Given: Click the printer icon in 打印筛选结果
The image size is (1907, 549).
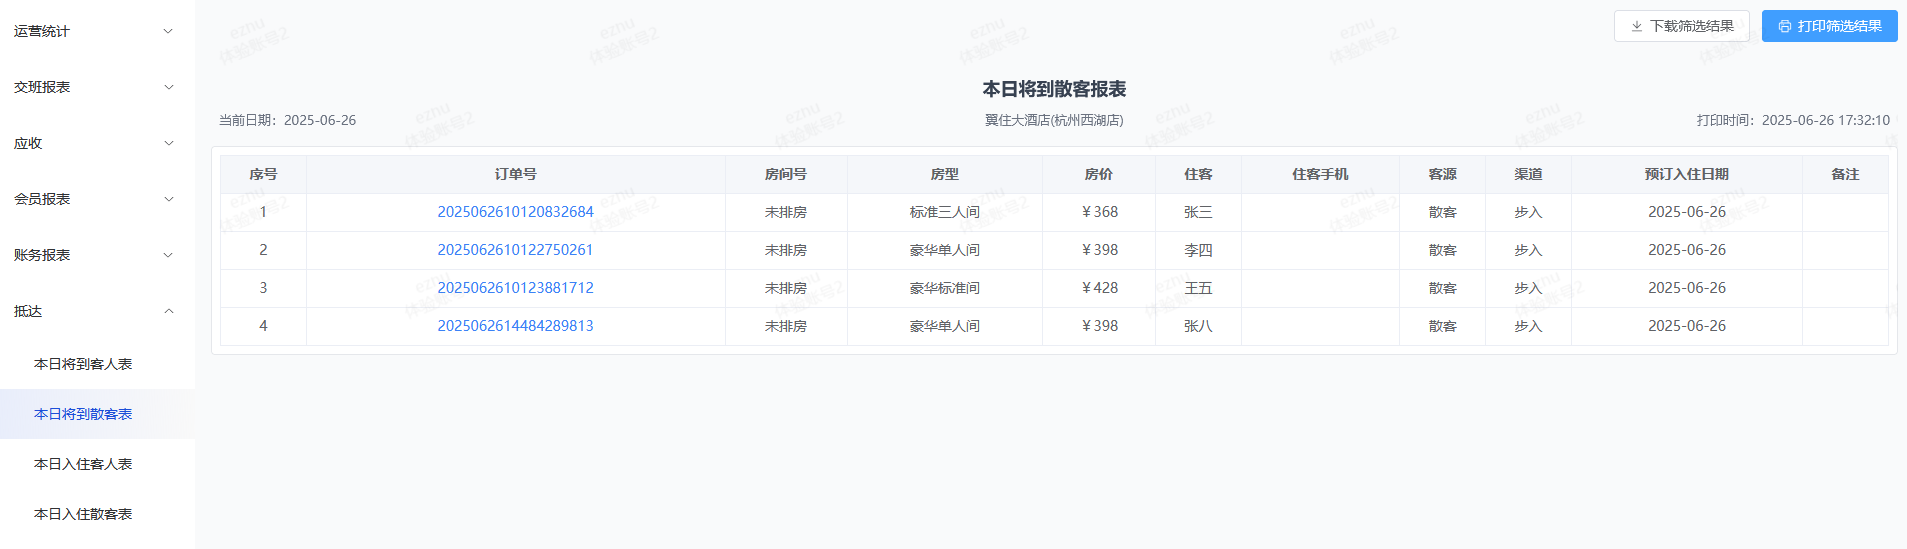Looking at the screenshot, I should pos(1785,26).
